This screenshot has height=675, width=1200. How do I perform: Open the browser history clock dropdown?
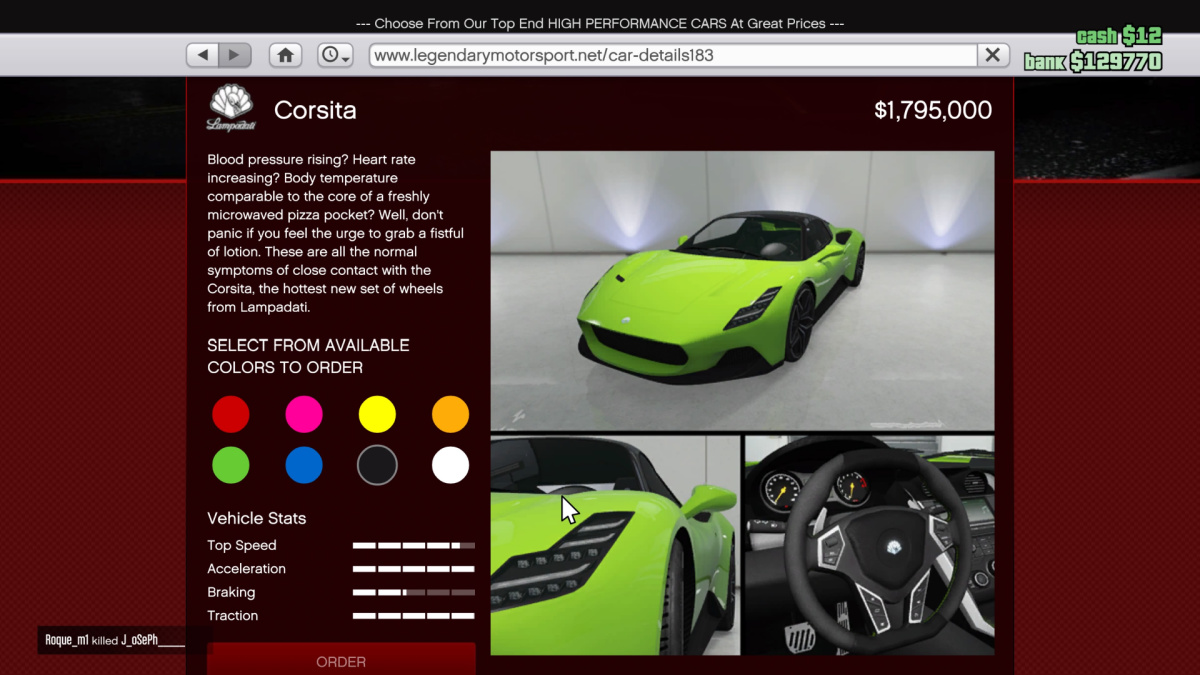pyautogui.click(x=335, y=55)
